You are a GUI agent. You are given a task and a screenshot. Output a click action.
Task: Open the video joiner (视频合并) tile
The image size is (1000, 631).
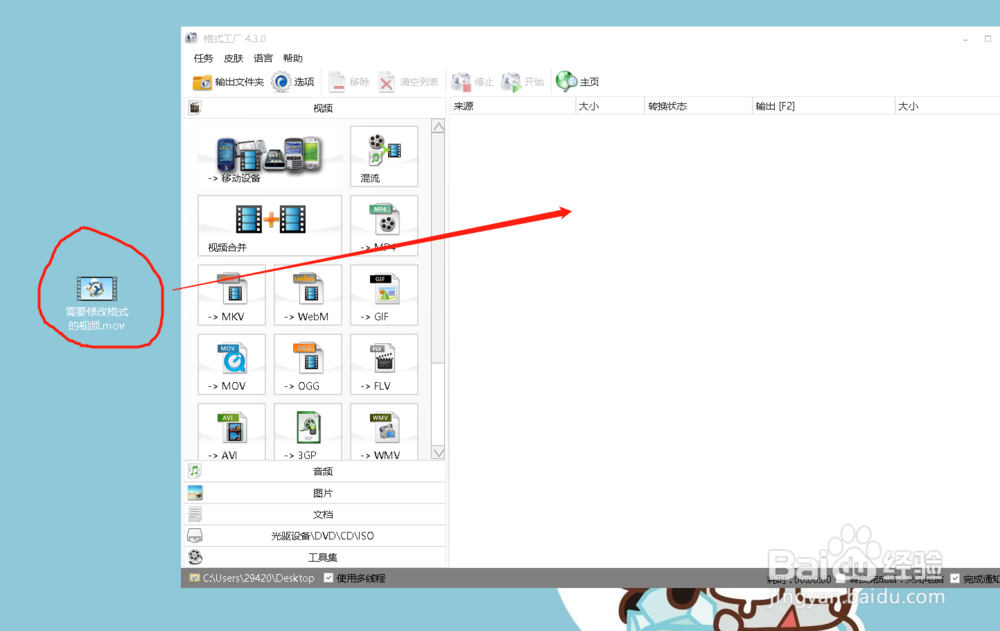tap(269, 225)
